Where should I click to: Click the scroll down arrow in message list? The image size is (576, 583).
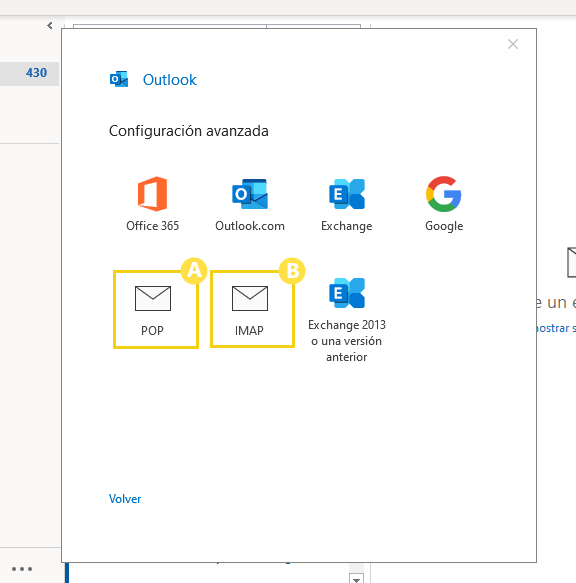357,579
